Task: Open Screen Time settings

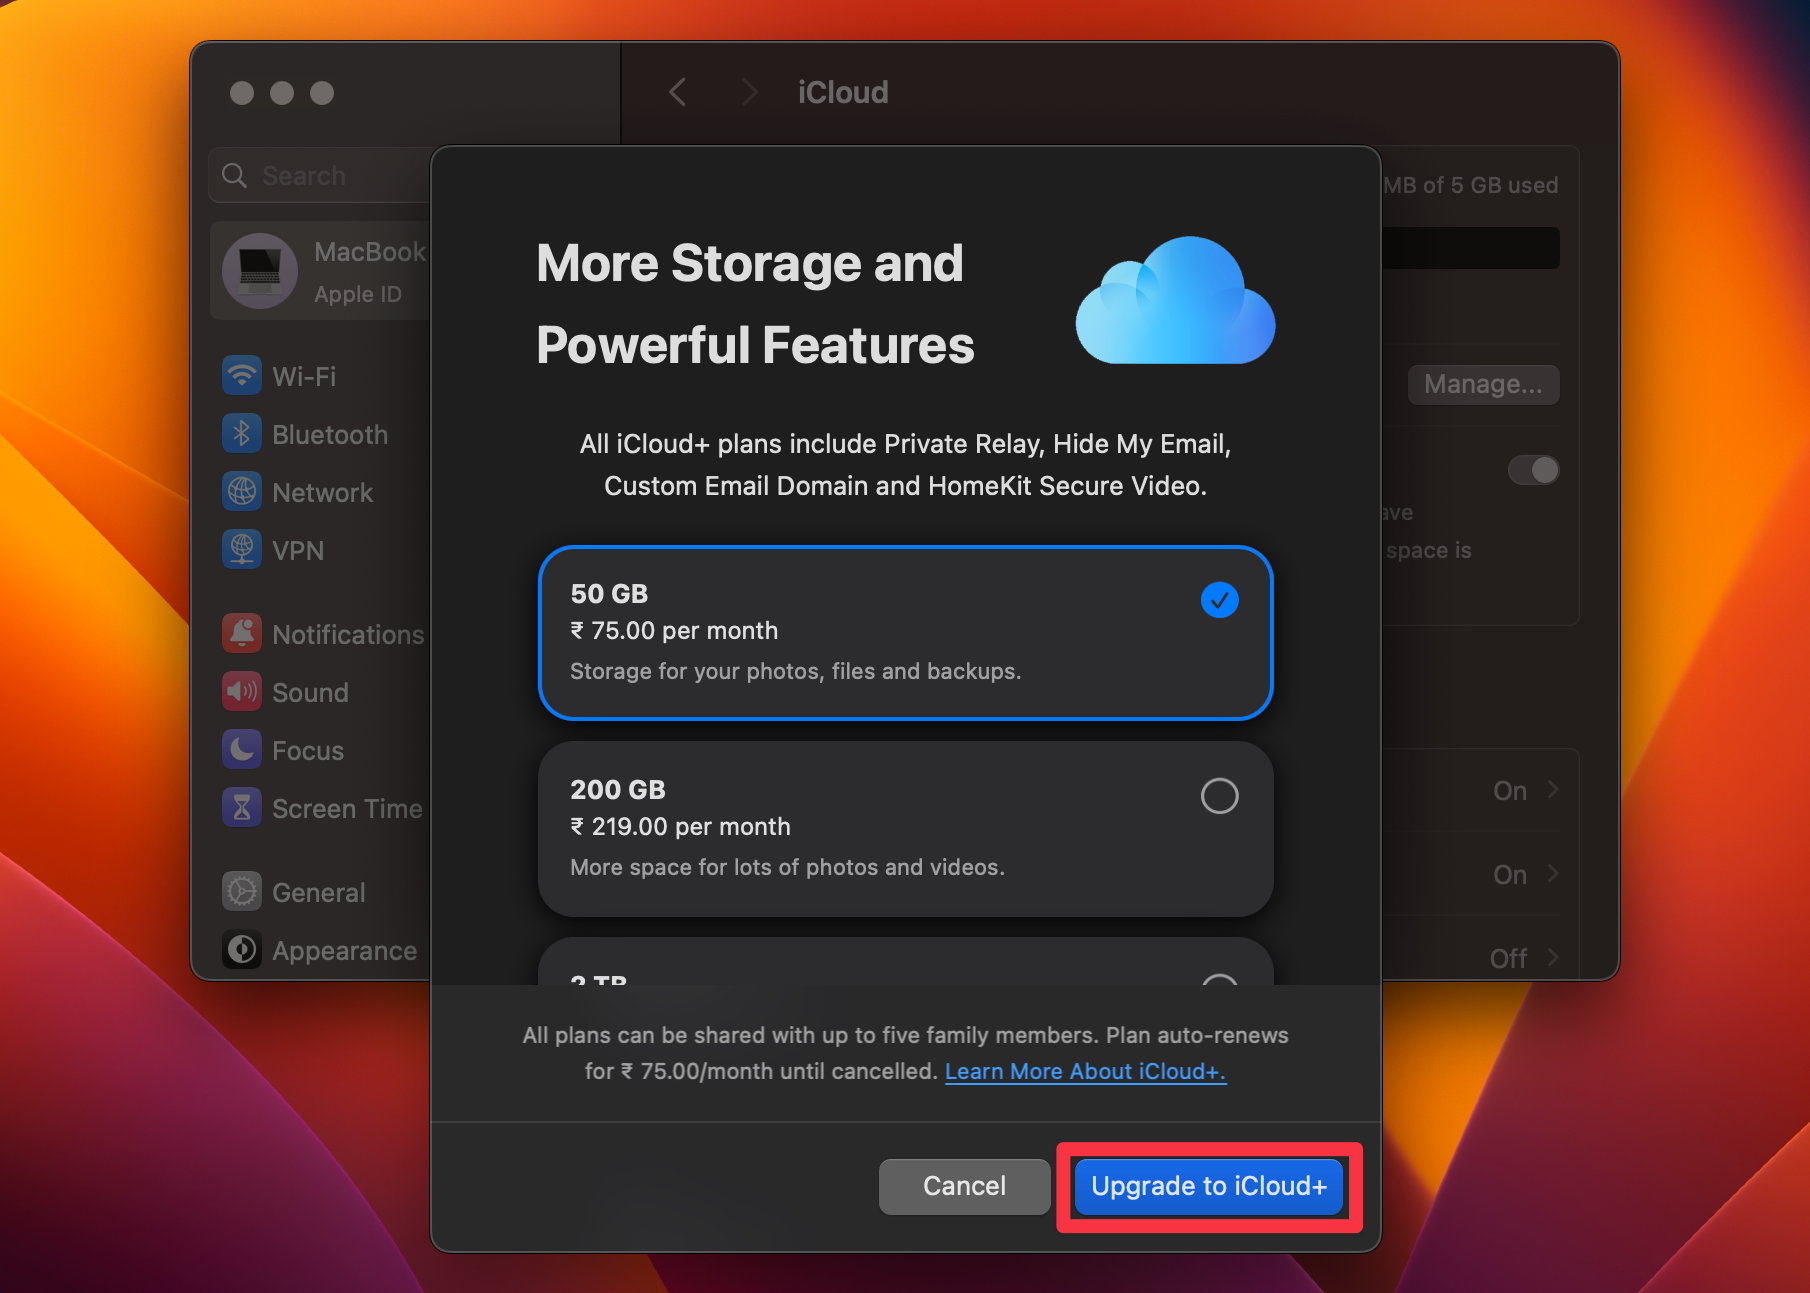Action: coord(346,808)
